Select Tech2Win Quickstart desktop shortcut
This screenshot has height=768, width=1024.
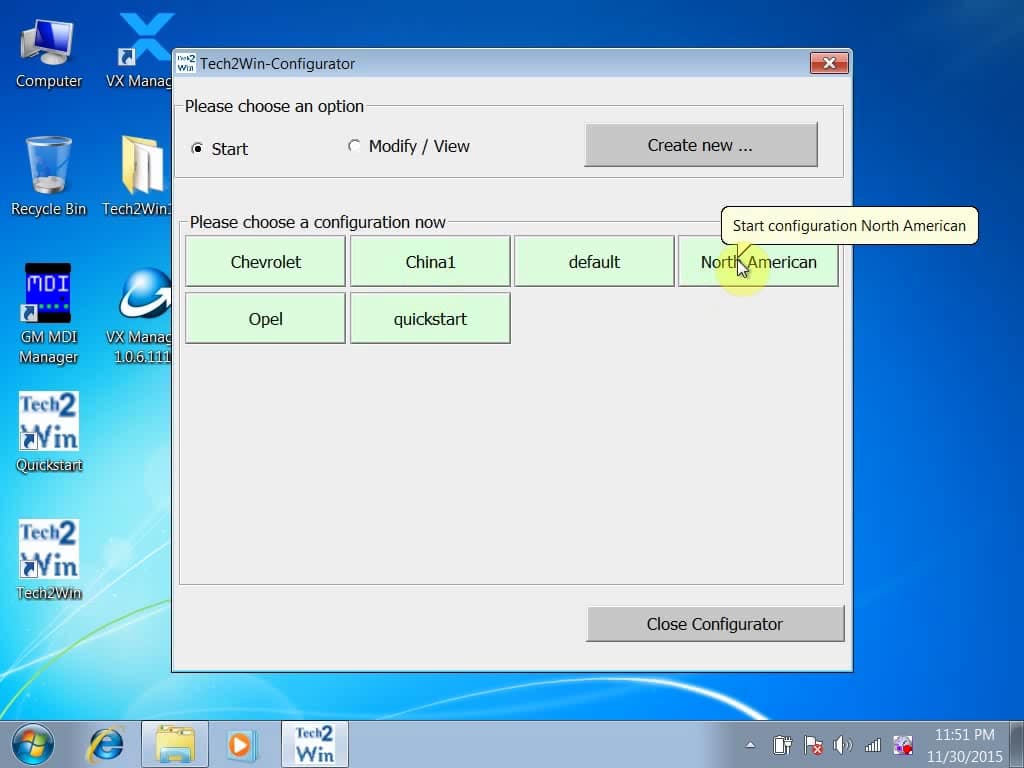pyautogui.click(x=49, y=432)
